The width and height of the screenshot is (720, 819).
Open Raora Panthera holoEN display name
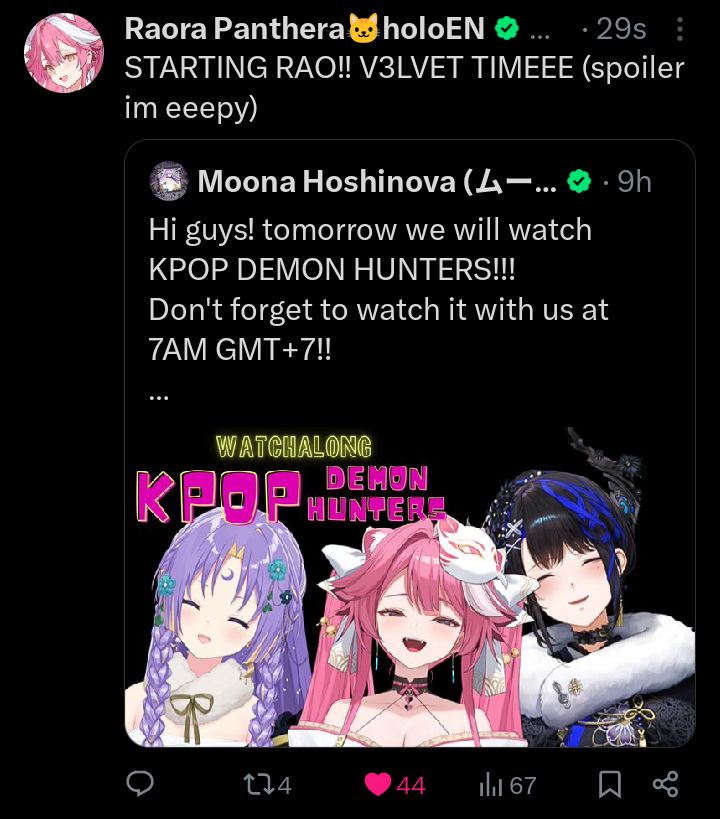305,29
